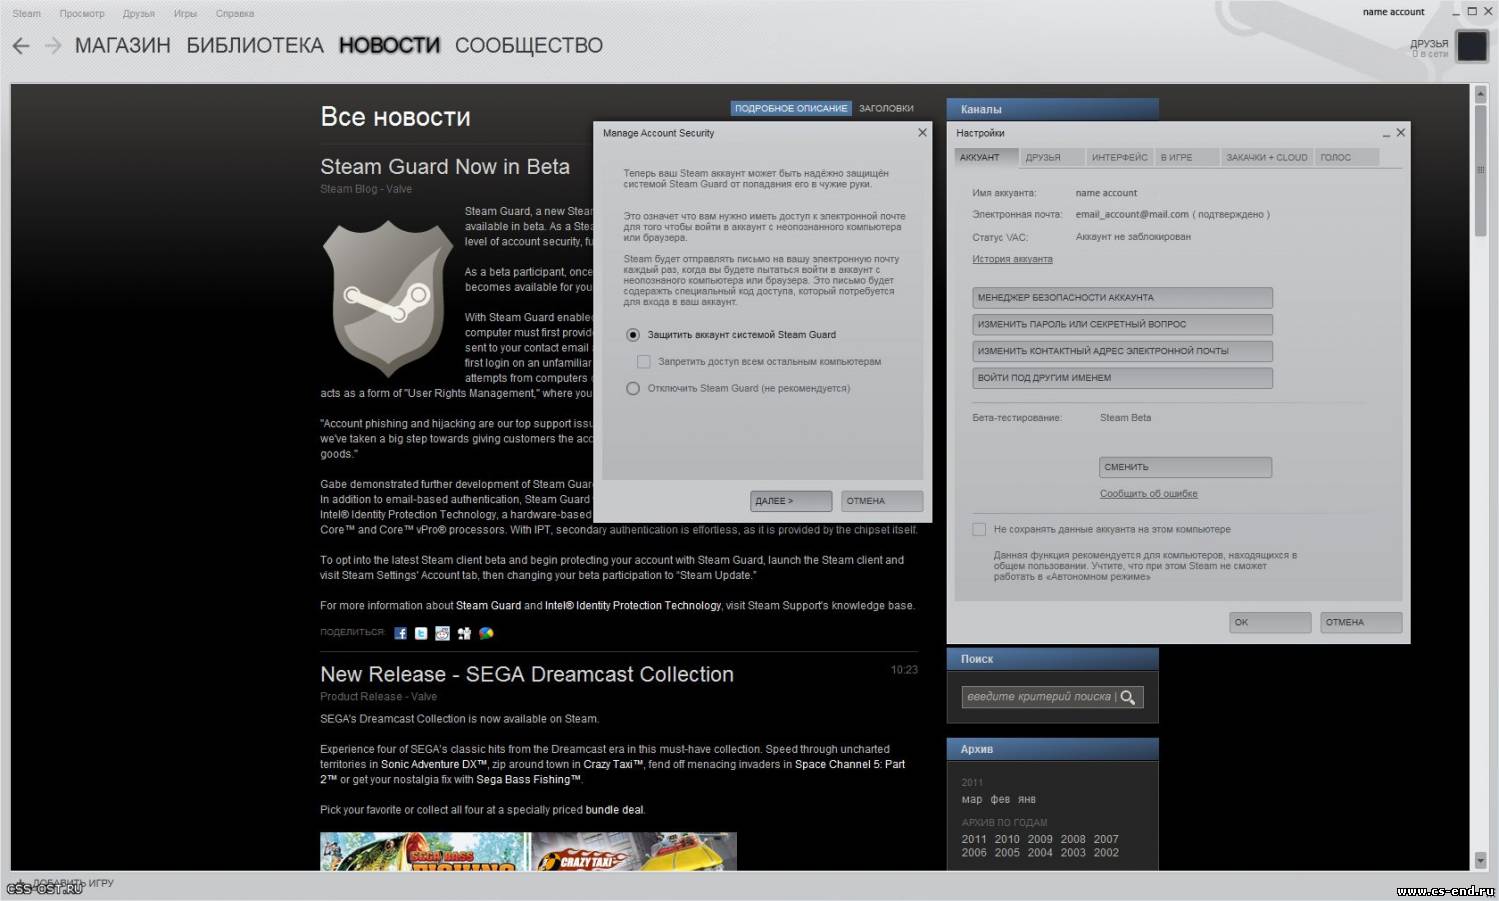The image size is (1499, 901).
Task: Click ОТМЕНА in settings window
Action: pyautogui.click(x=1361, y=622)
